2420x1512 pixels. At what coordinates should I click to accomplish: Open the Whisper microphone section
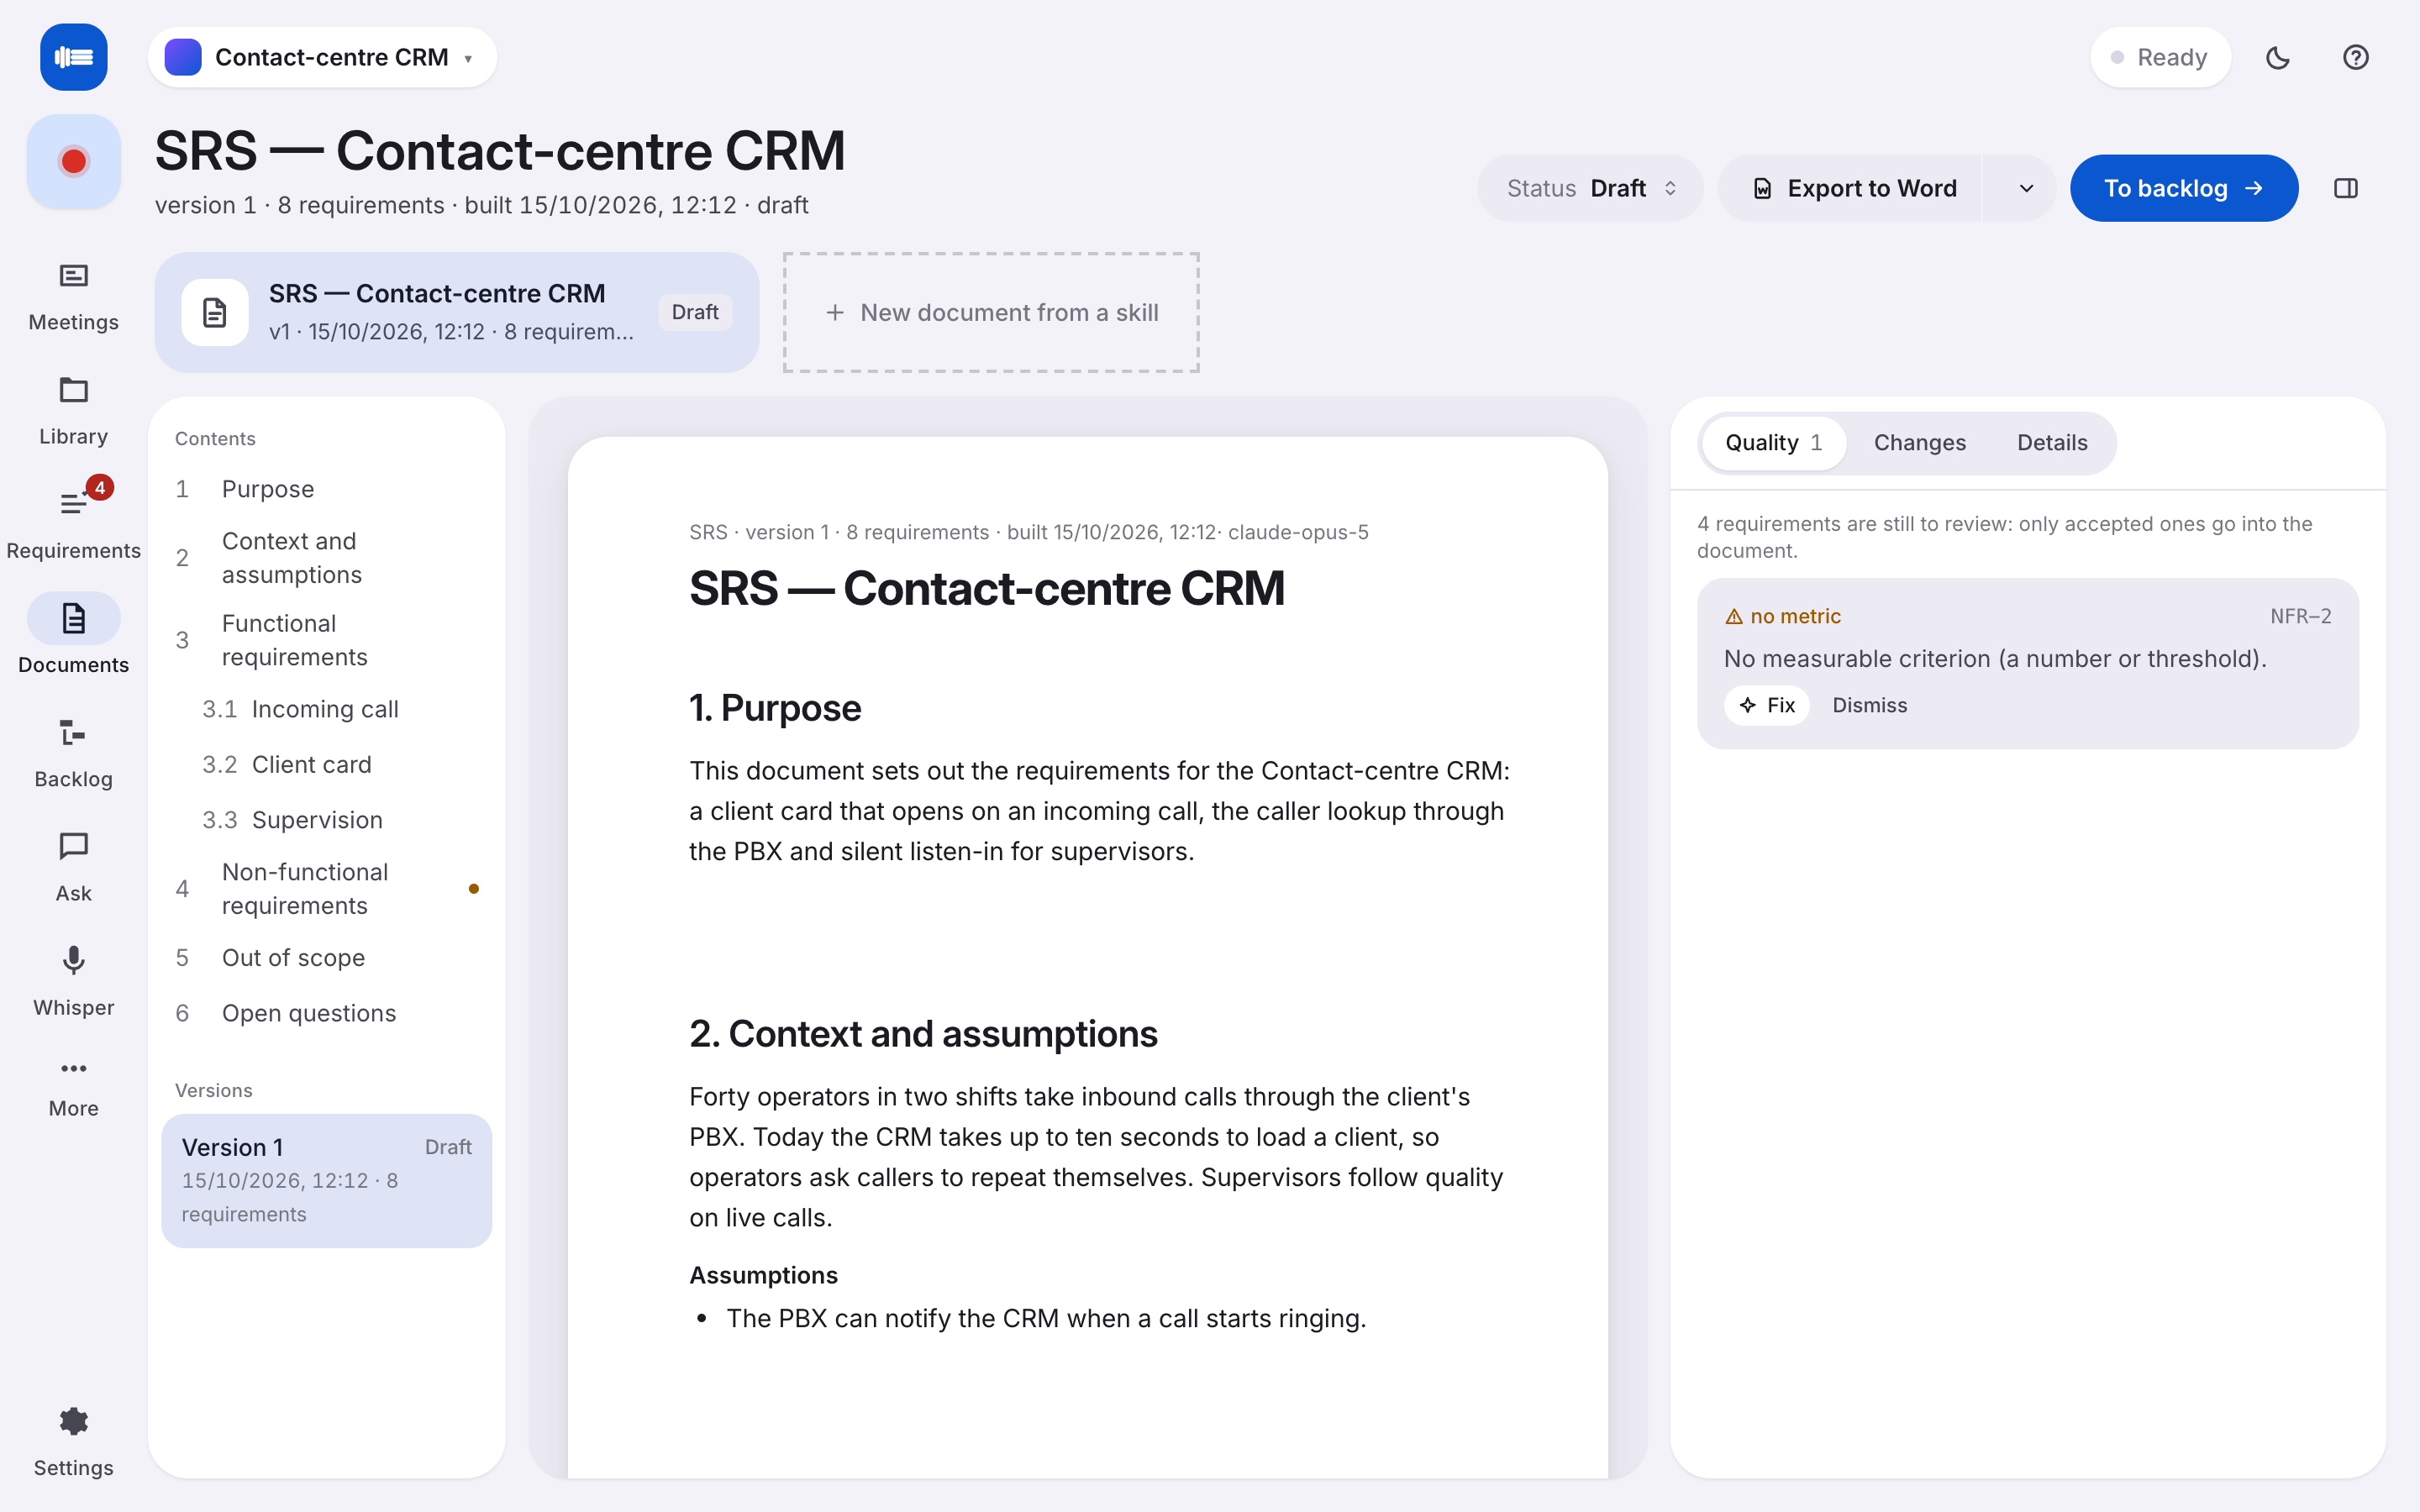pos(73,980)
